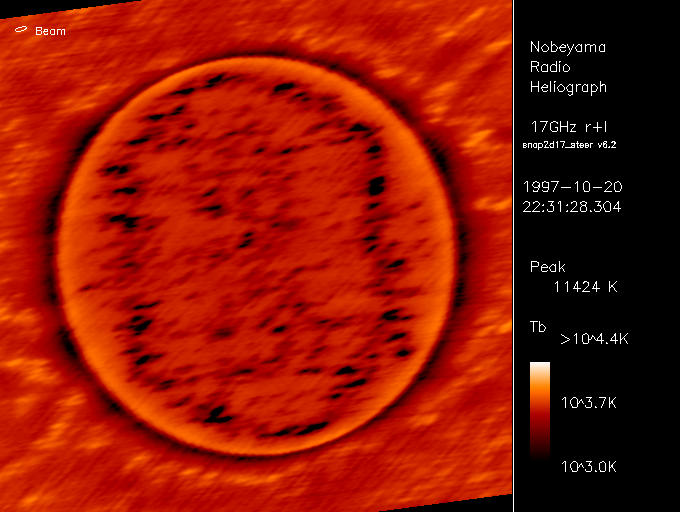The image size is (680, 512).
Task: Select the Heliograph title text
Action: pos(567,87)
